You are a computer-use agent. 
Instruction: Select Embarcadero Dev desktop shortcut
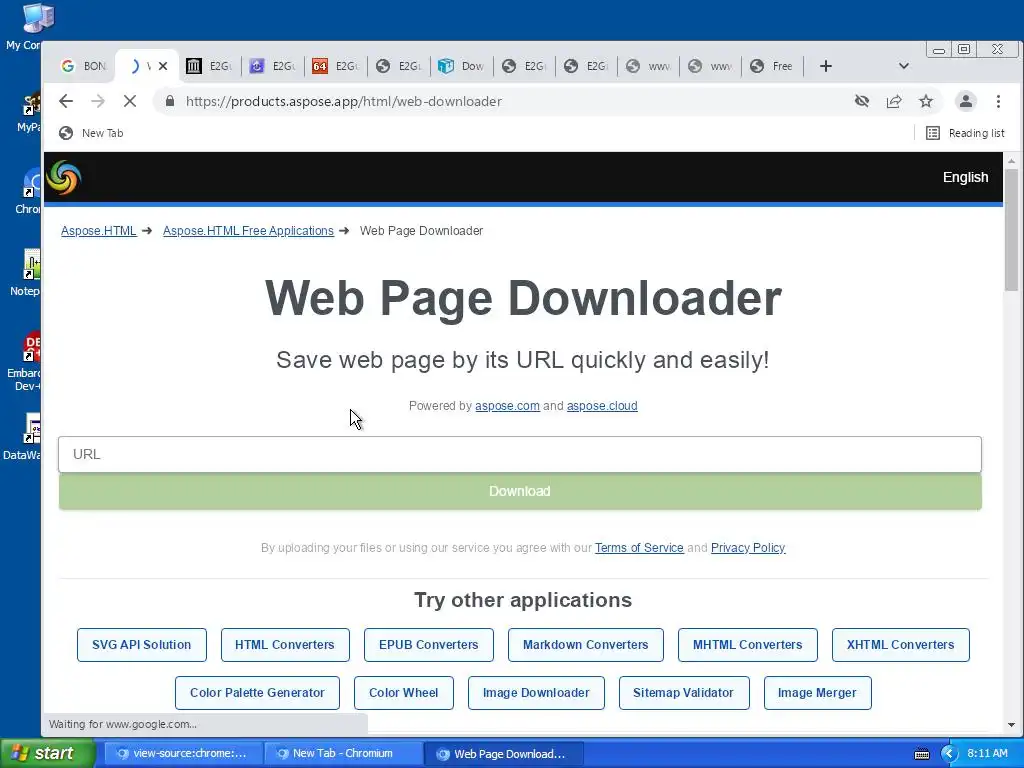click(24, 361)
